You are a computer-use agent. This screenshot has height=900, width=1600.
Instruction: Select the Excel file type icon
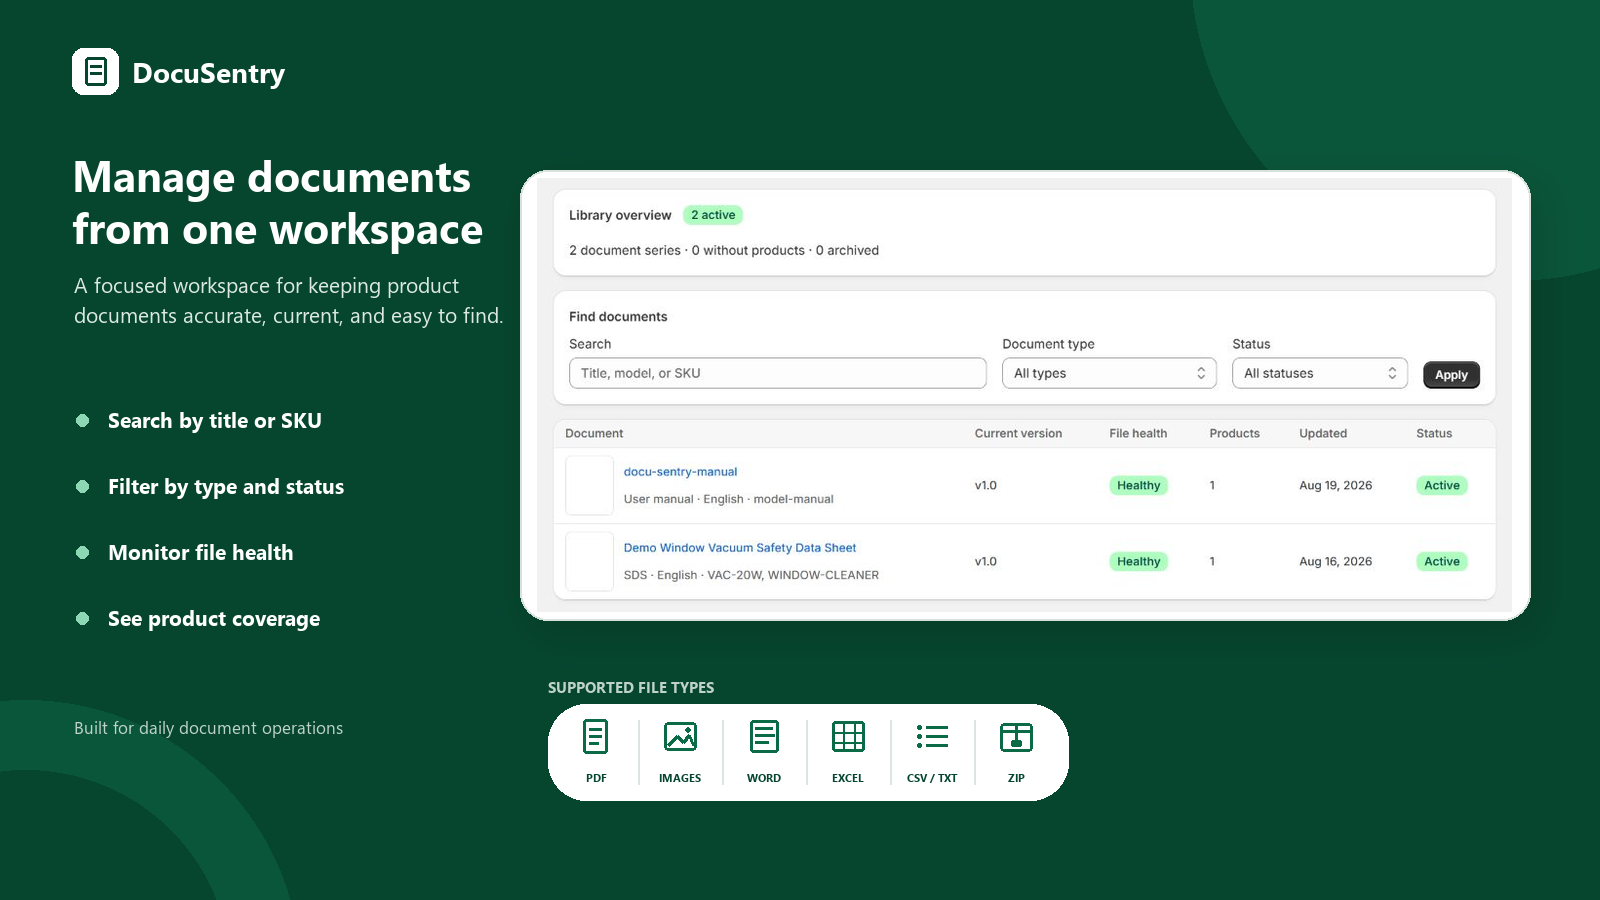pyautogui.click(x=848, y=737)
